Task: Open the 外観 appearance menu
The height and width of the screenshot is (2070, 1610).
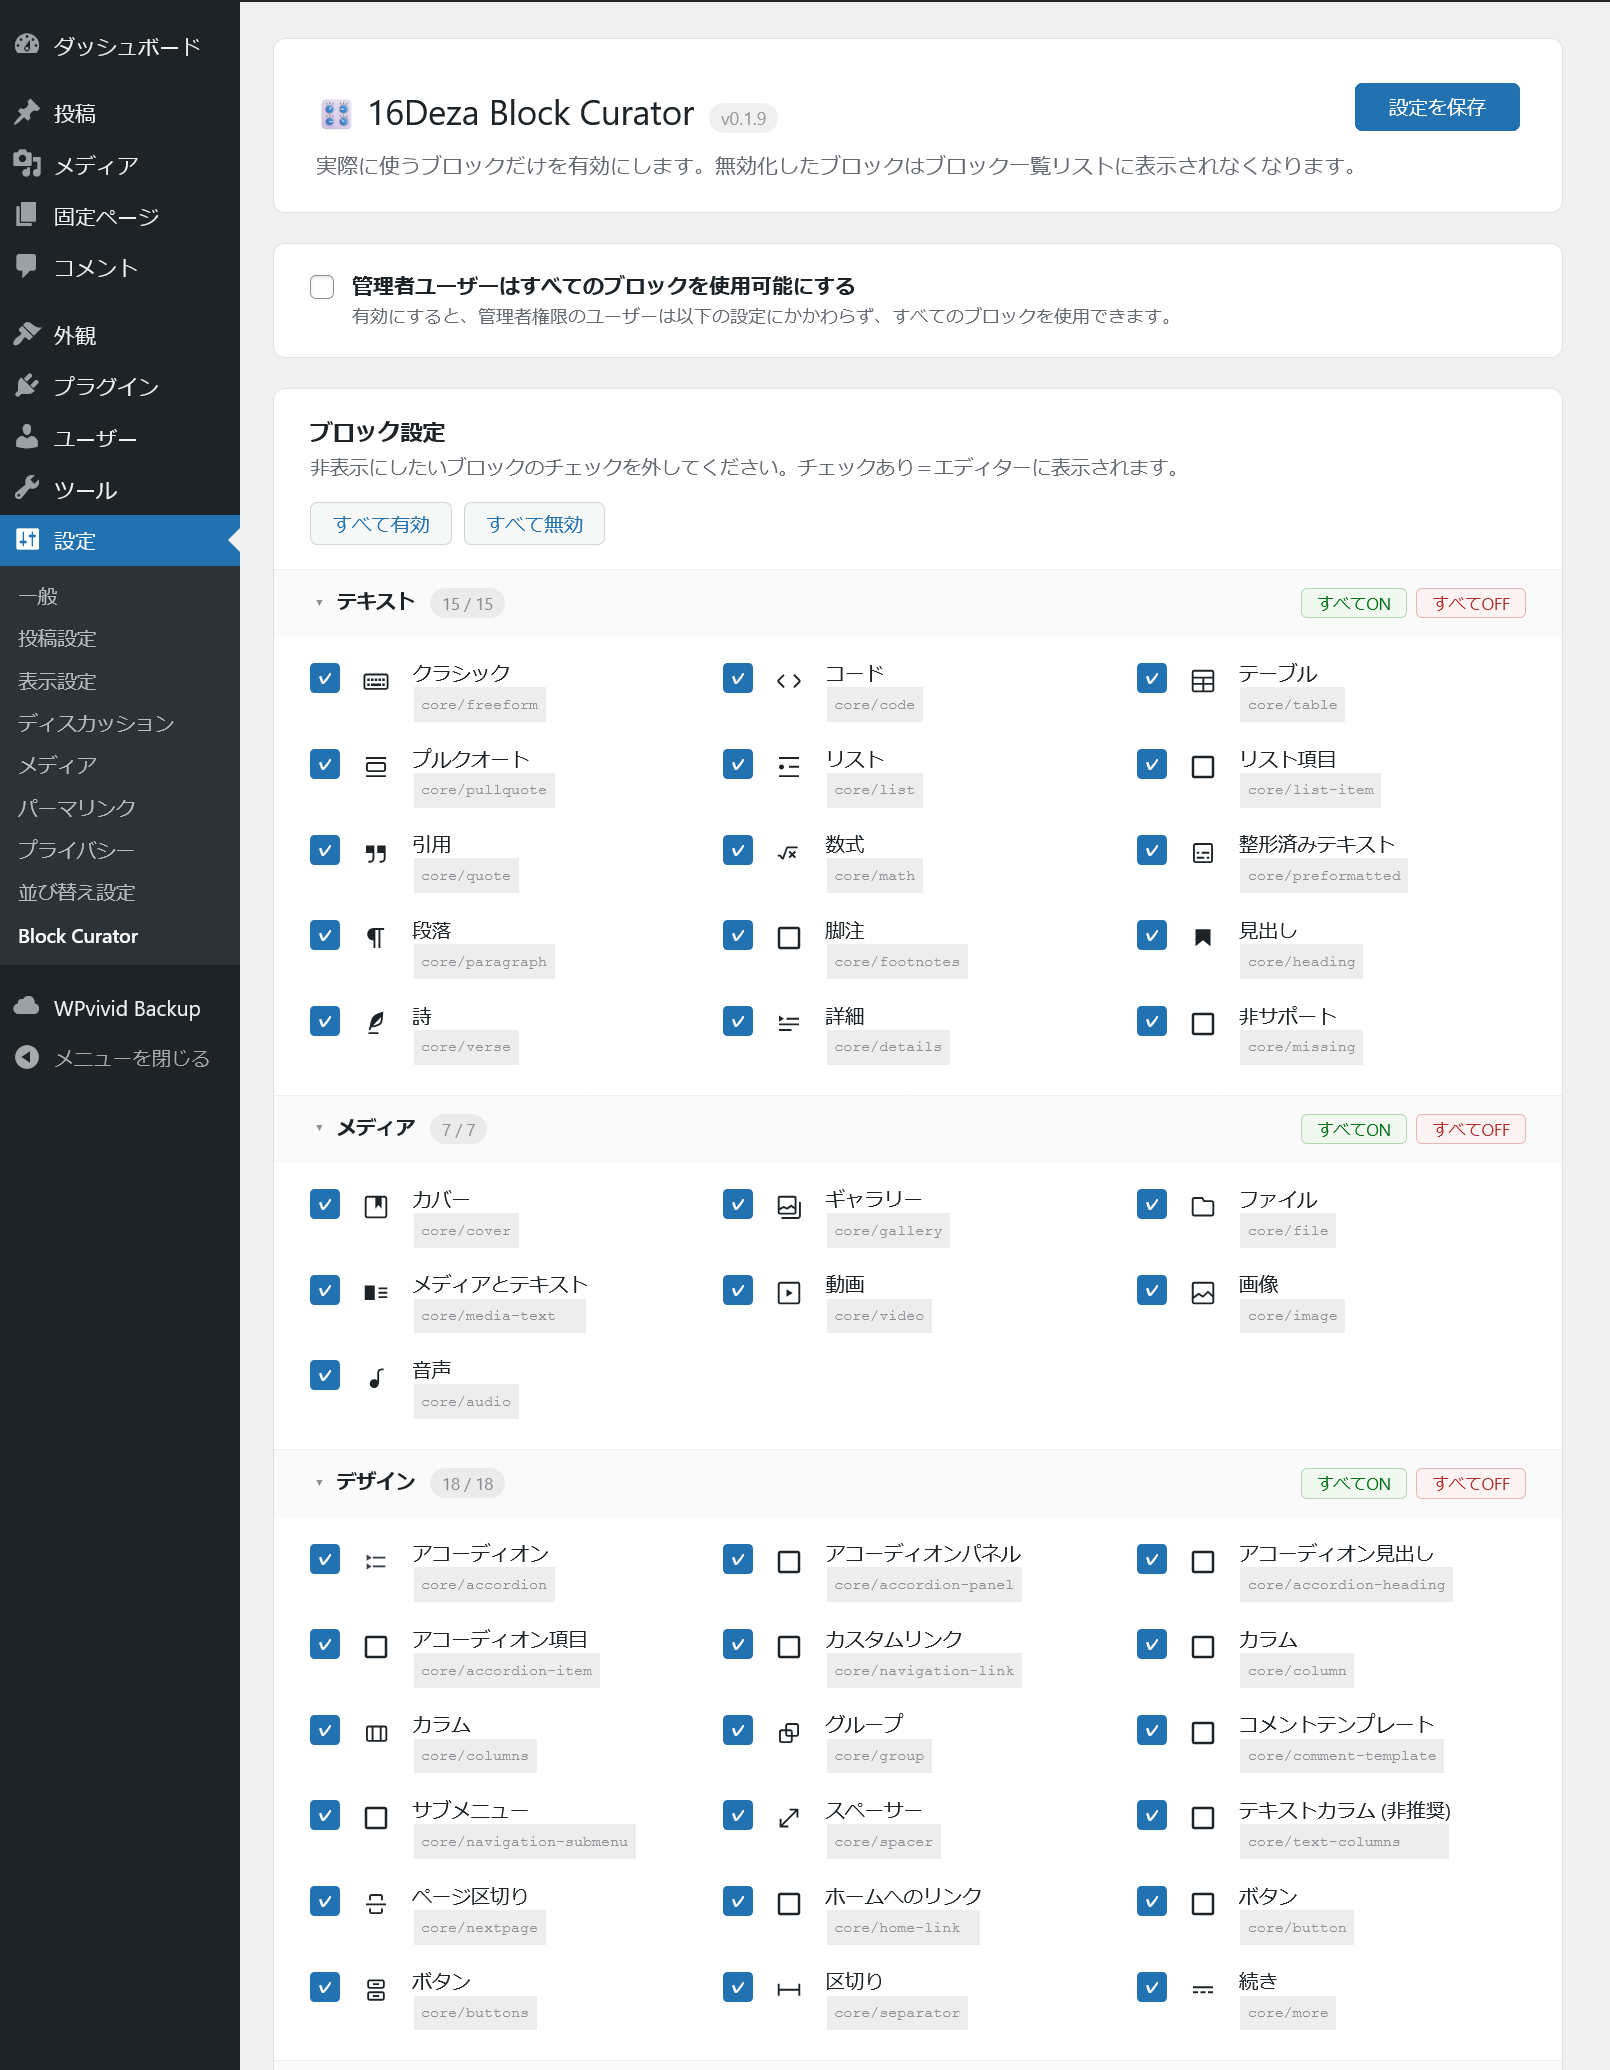Action: coord(120,335)
